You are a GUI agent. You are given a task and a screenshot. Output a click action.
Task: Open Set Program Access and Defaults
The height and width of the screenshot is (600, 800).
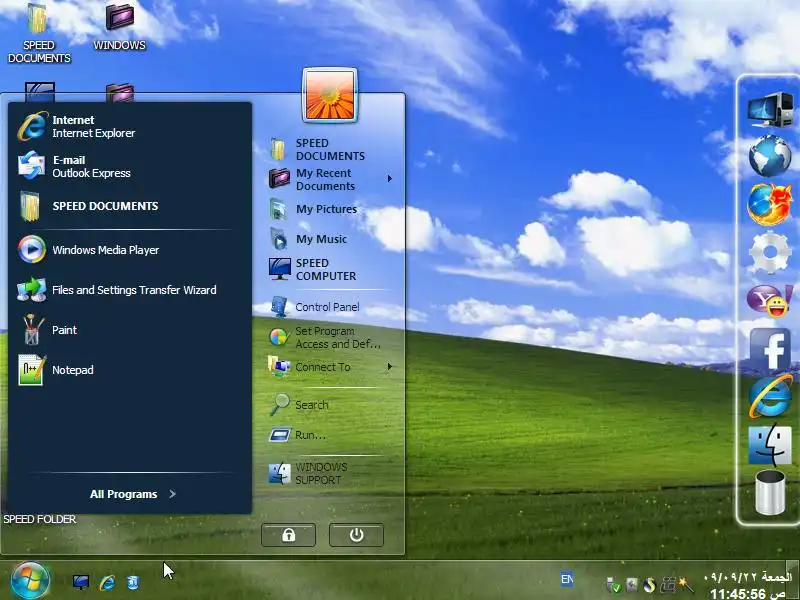[x=325, y=337]
